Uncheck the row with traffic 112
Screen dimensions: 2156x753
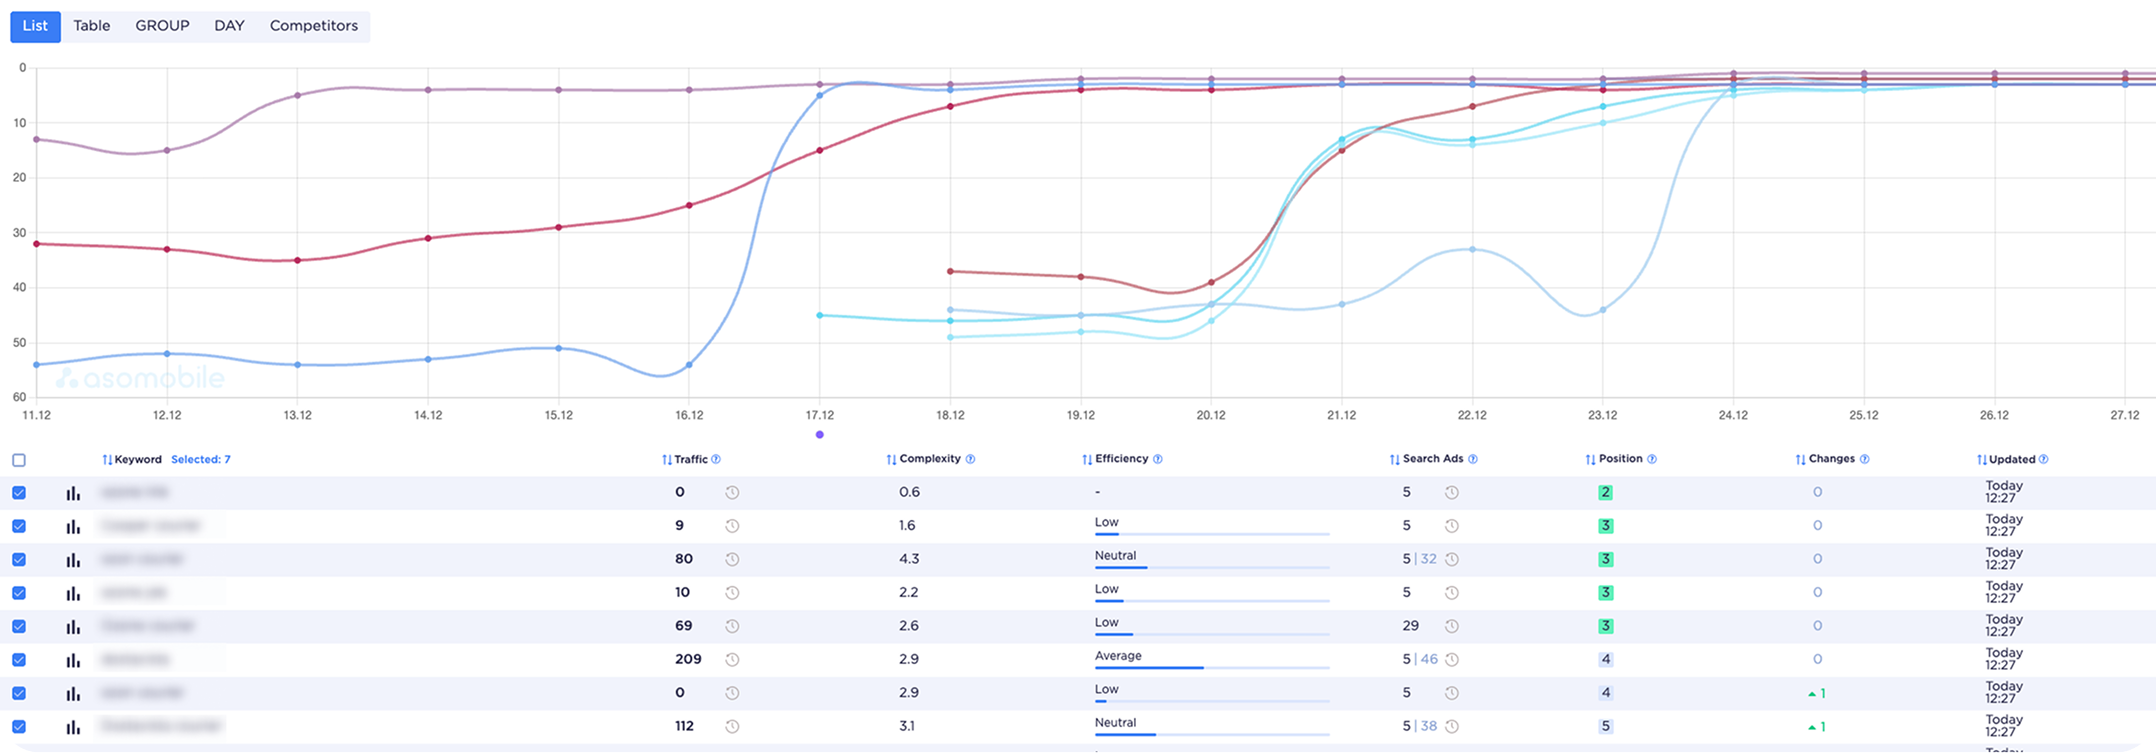pos(19,727)
